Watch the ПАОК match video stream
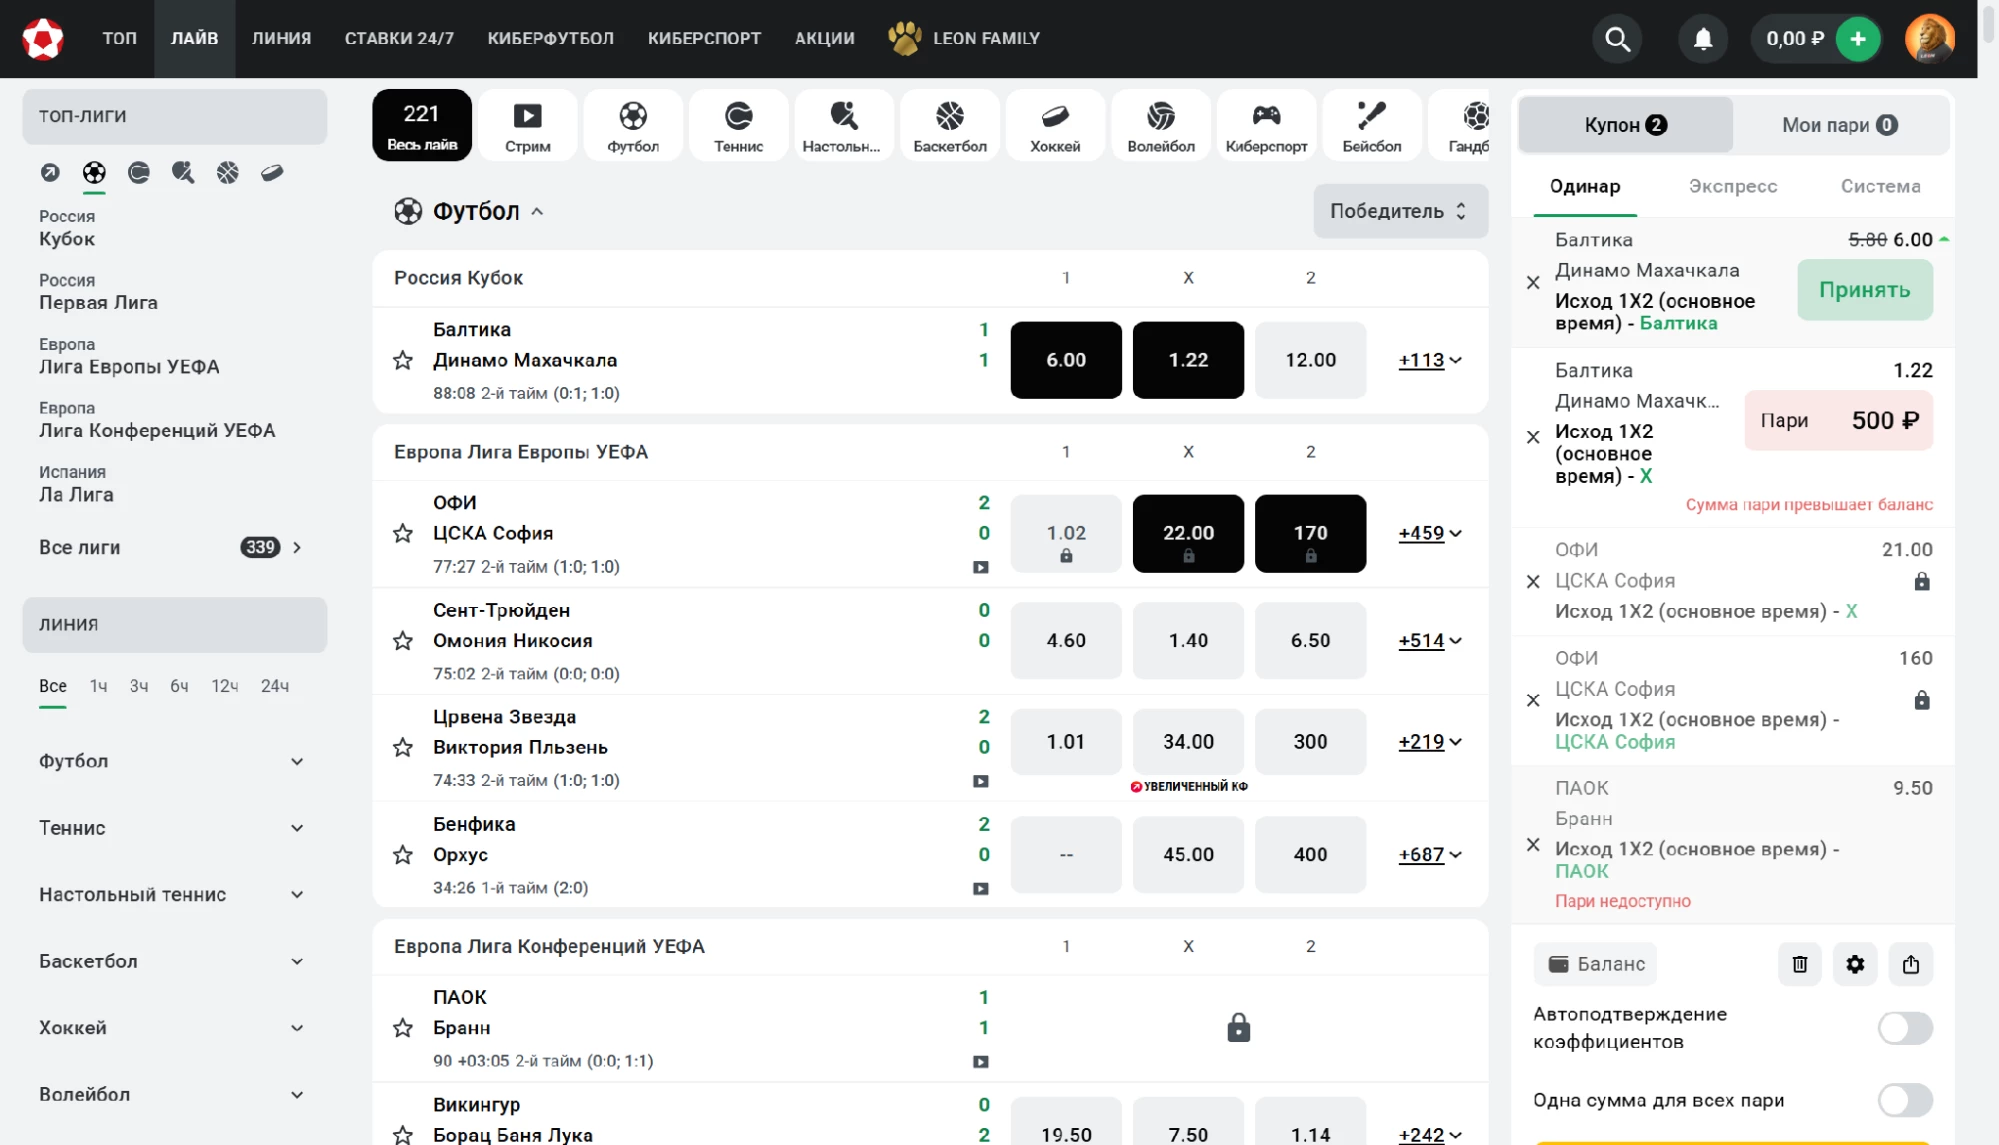 981,1062
